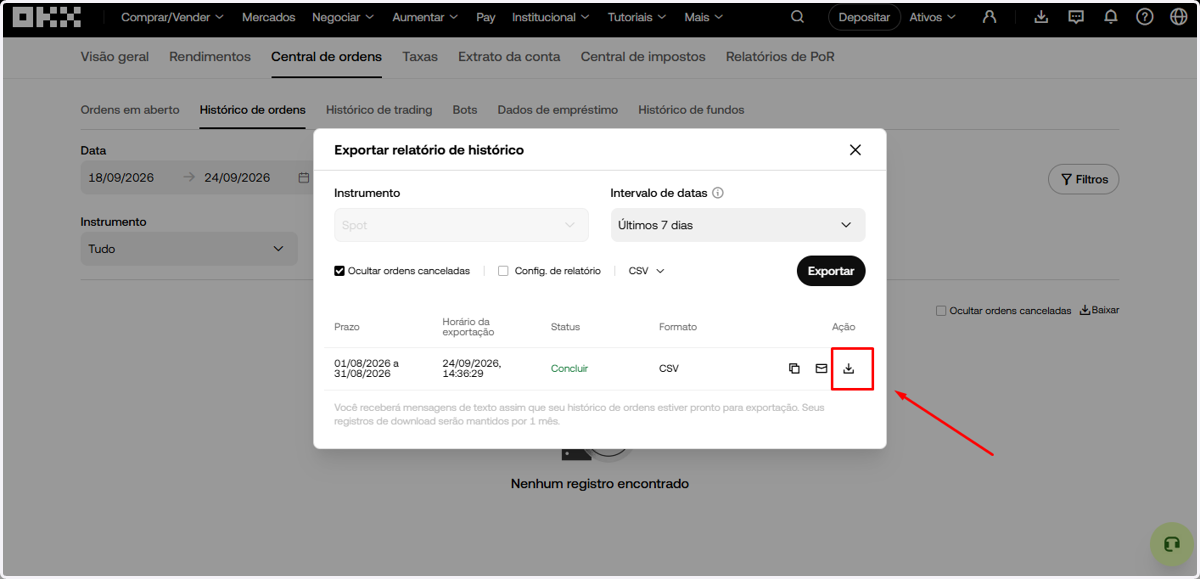Image resolution: width=1200 pixels, height=579 pixels.
Task: Click the Concluir status text
Action: [x=569, y=369]
